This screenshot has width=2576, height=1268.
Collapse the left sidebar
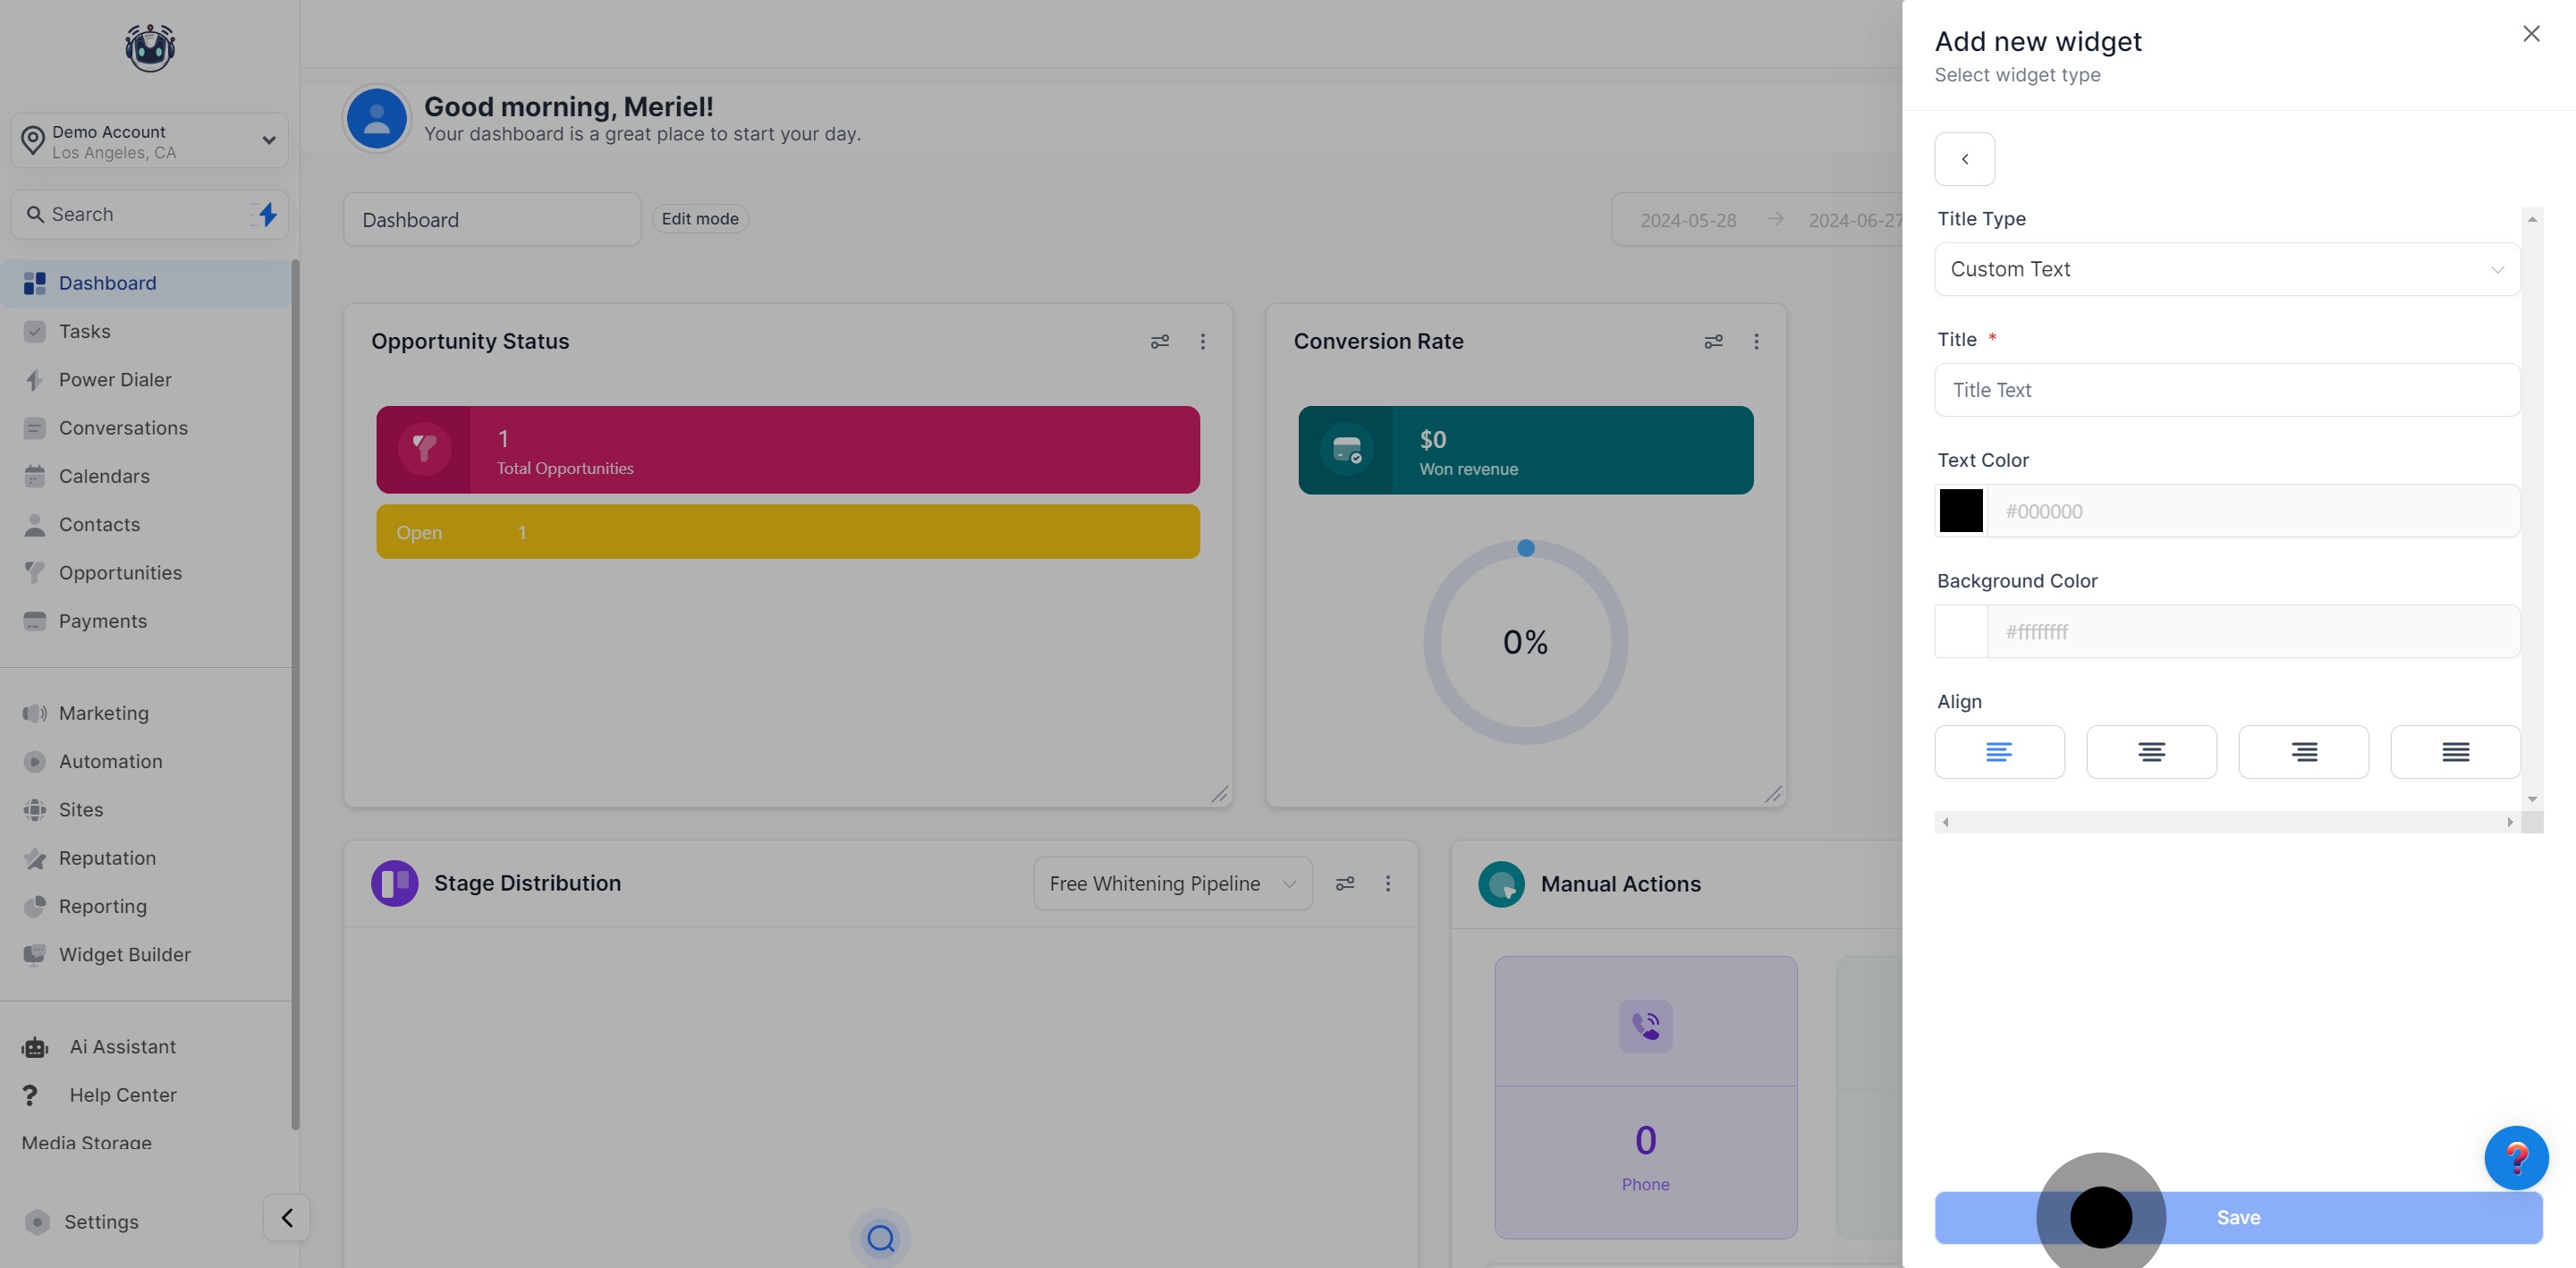pyautogui.click(x=286, y=1217)
